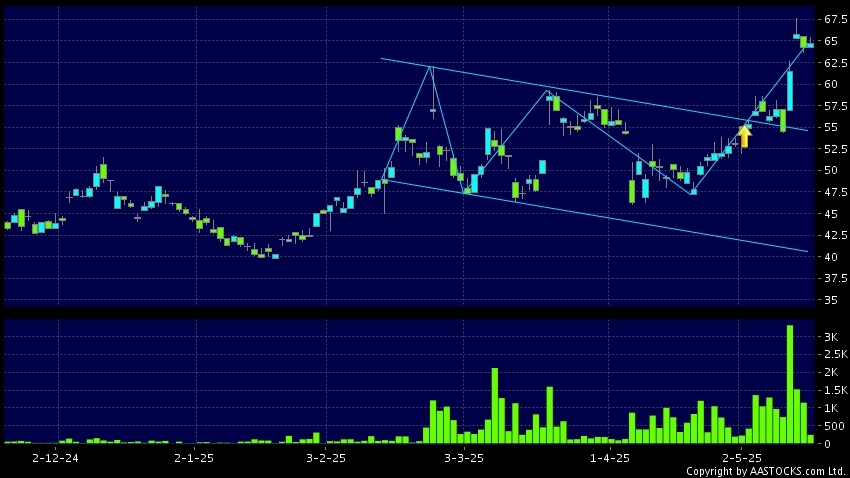The width and height of the screenshot is (850, 478).
Task: Select the 65 price axis label
Action: click(831, 41)
